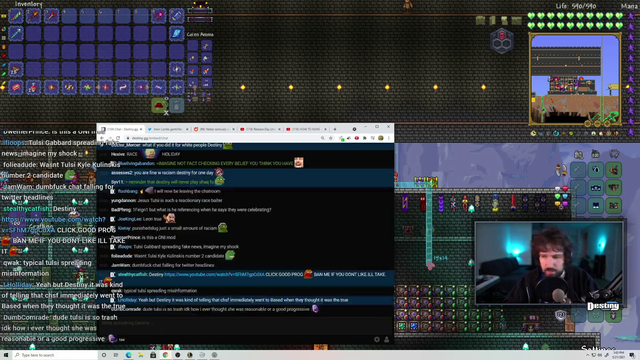The height and width of the screenshot is (360, 640).
Task: Open Task View on the taskbar
Action: point(116,355)
